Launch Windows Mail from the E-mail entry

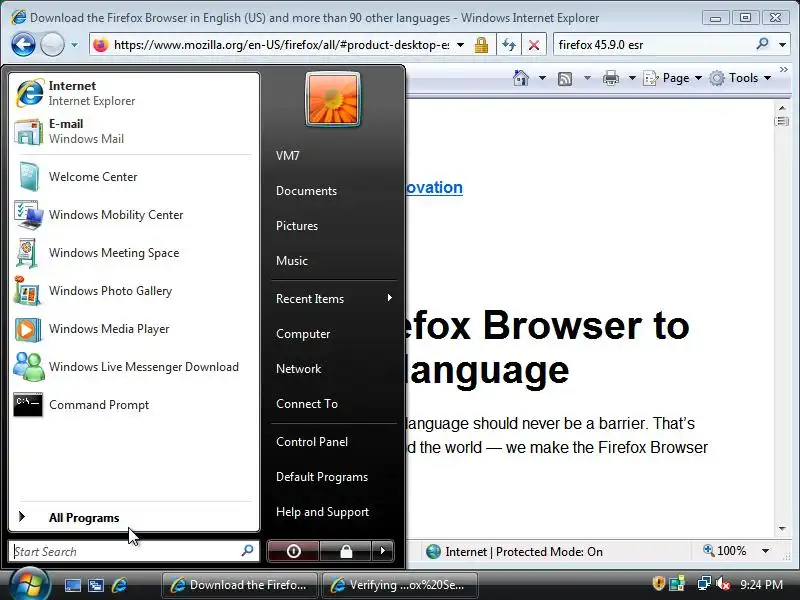click(134, 131)
